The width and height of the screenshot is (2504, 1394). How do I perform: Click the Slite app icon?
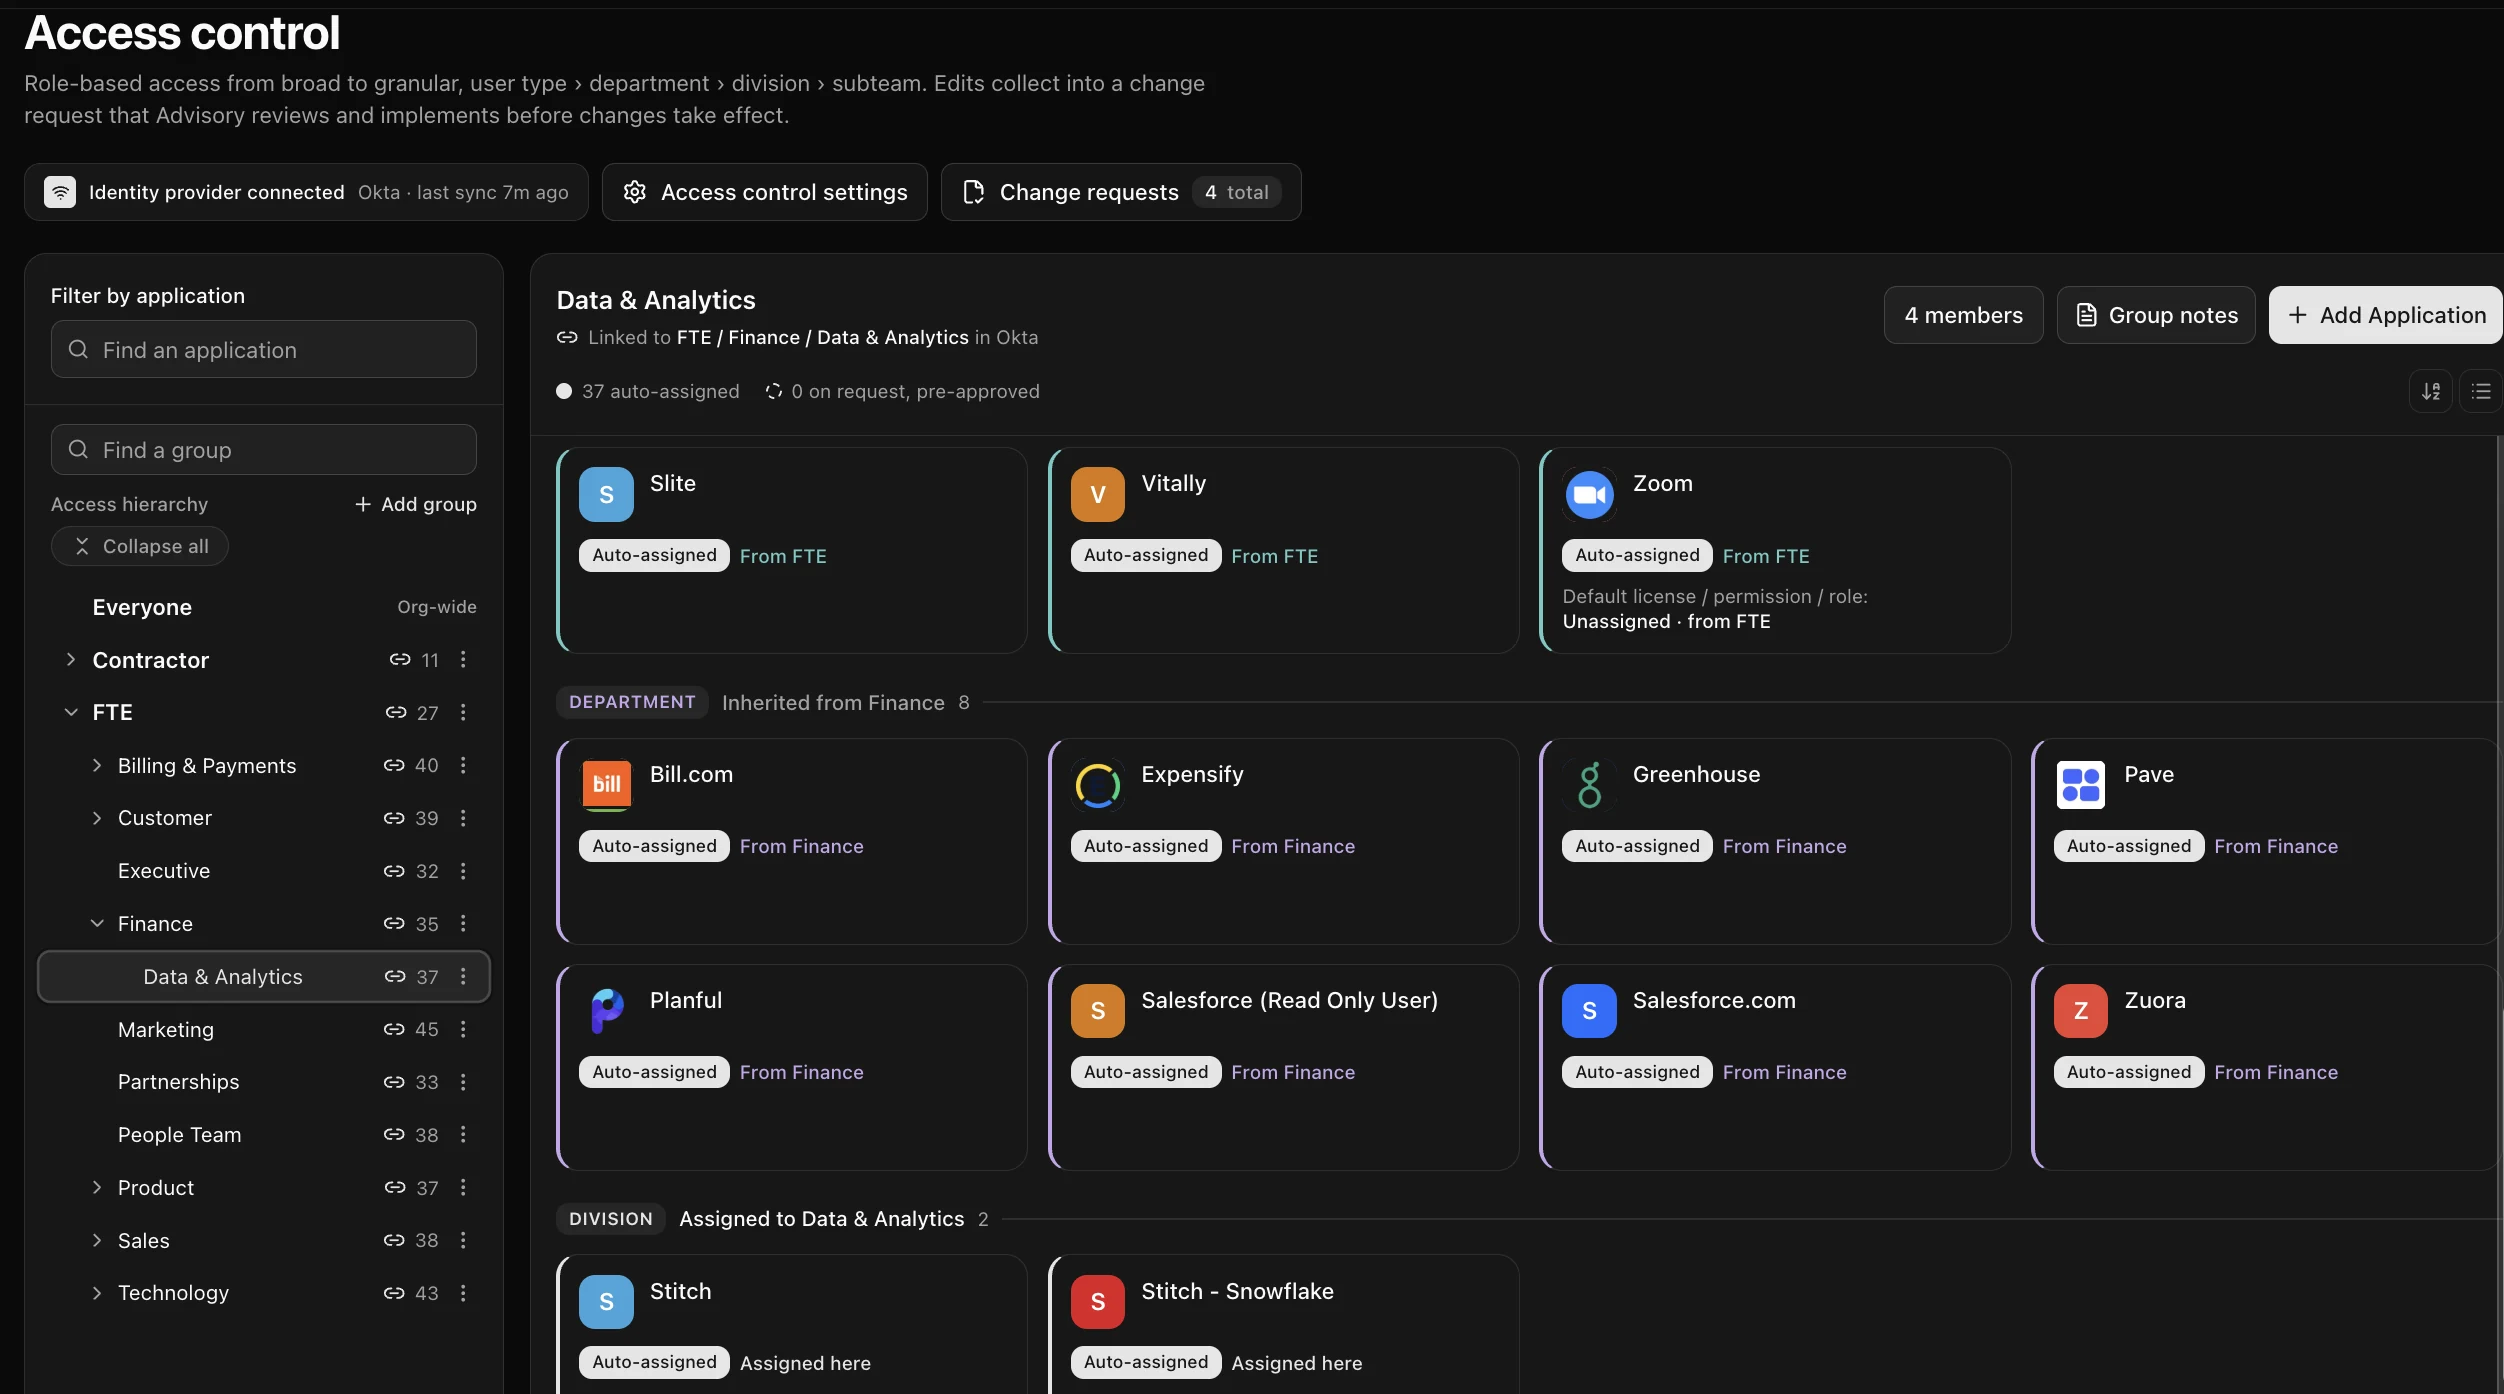[606, 494]
